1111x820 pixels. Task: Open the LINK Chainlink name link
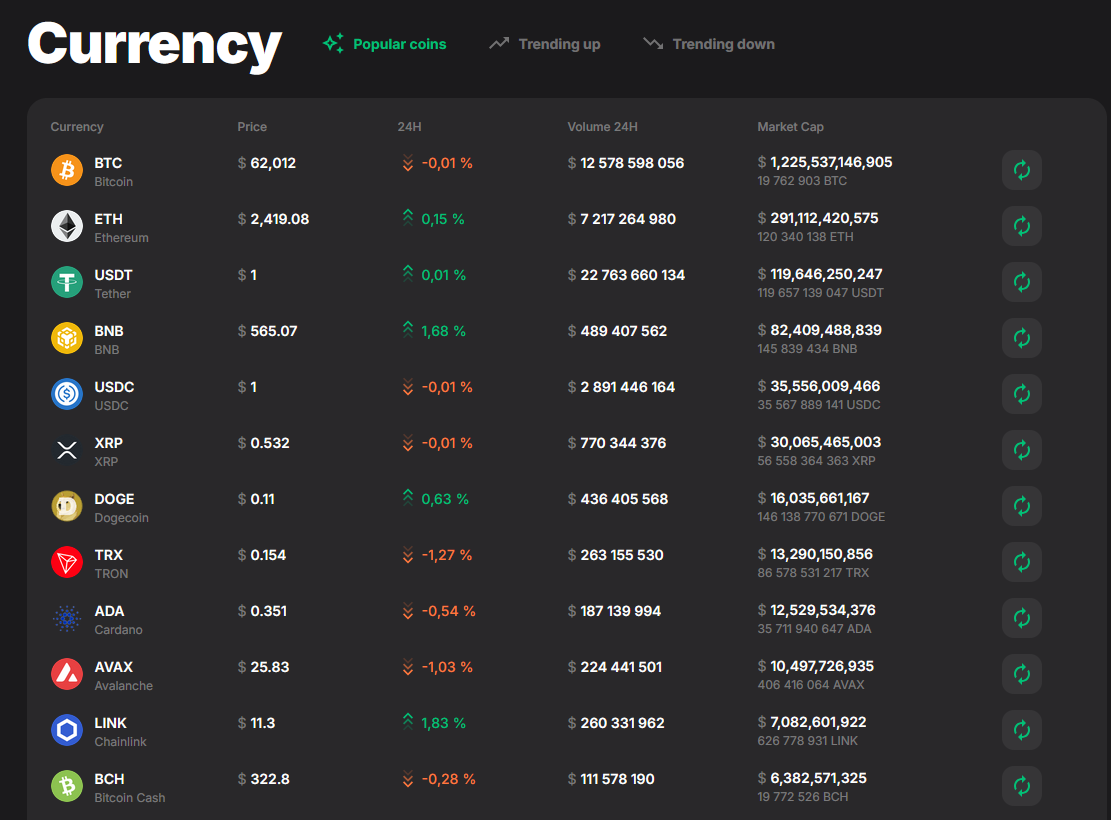[120, 732]
